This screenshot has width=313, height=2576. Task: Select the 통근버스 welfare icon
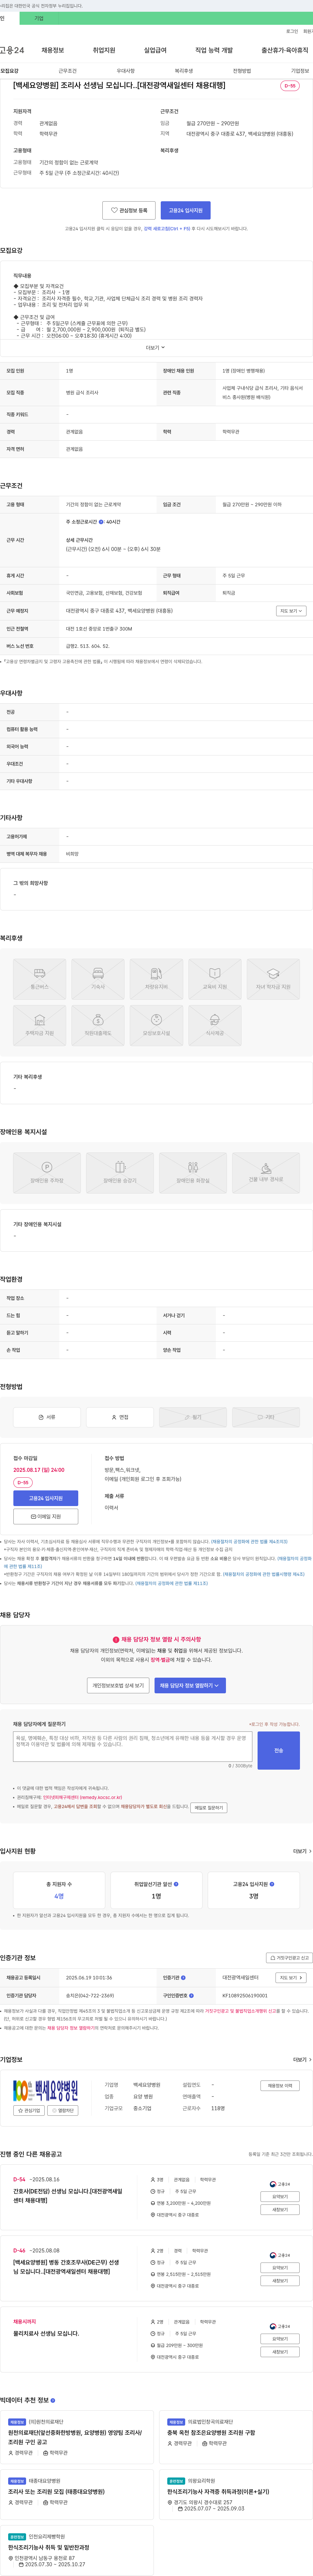tap(40, 979)
